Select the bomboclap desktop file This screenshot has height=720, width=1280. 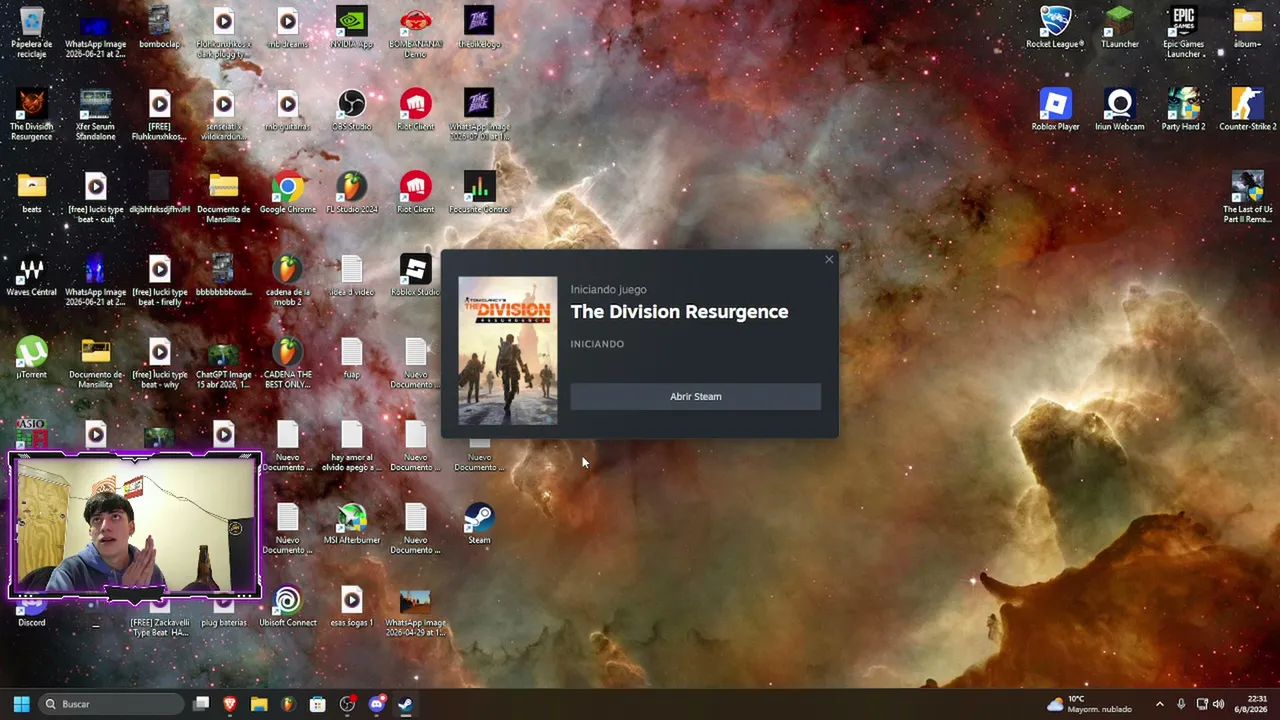tap(160, 28)
